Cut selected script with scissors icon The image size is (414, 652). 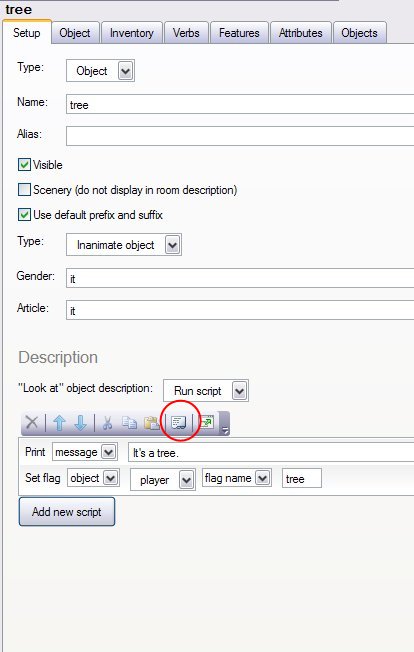[108, 423]
